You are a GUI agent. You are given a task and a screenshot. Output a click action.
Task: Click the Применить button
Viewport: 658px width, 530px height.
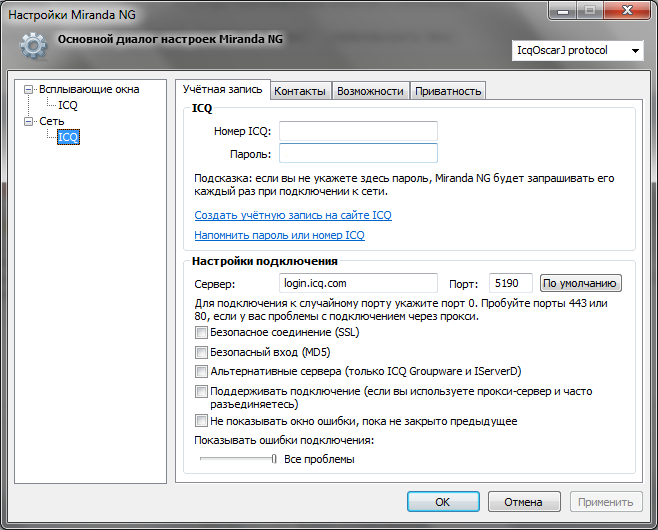606,502
